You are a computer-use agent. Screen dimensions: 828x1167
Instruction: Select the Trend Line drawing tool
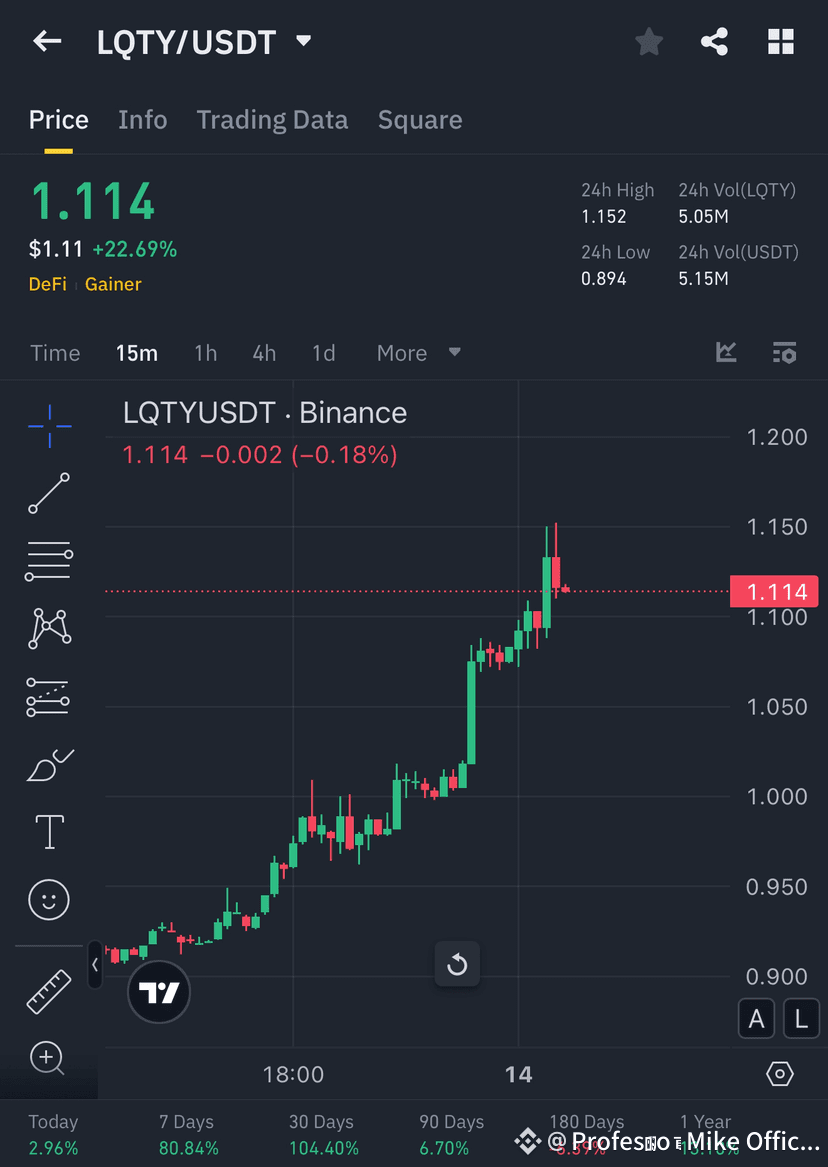click(49, 493)
